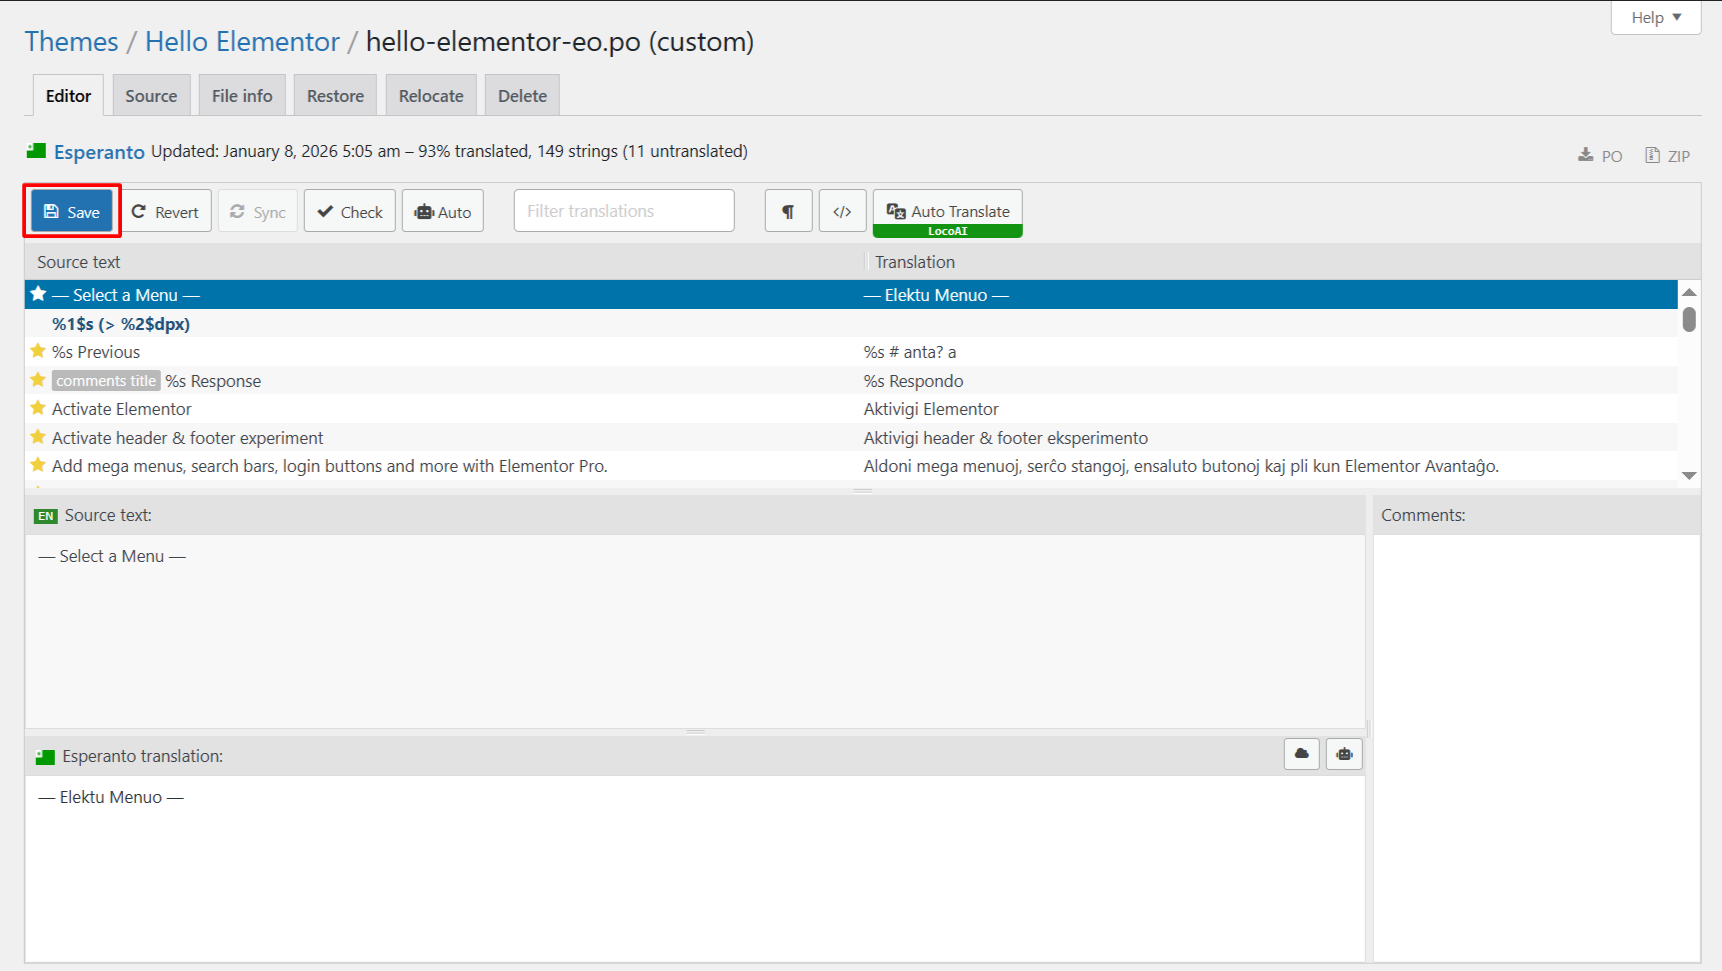Switch to the Source tab
The width and height of the screenshot is (1722, 971).
[151, 96]
